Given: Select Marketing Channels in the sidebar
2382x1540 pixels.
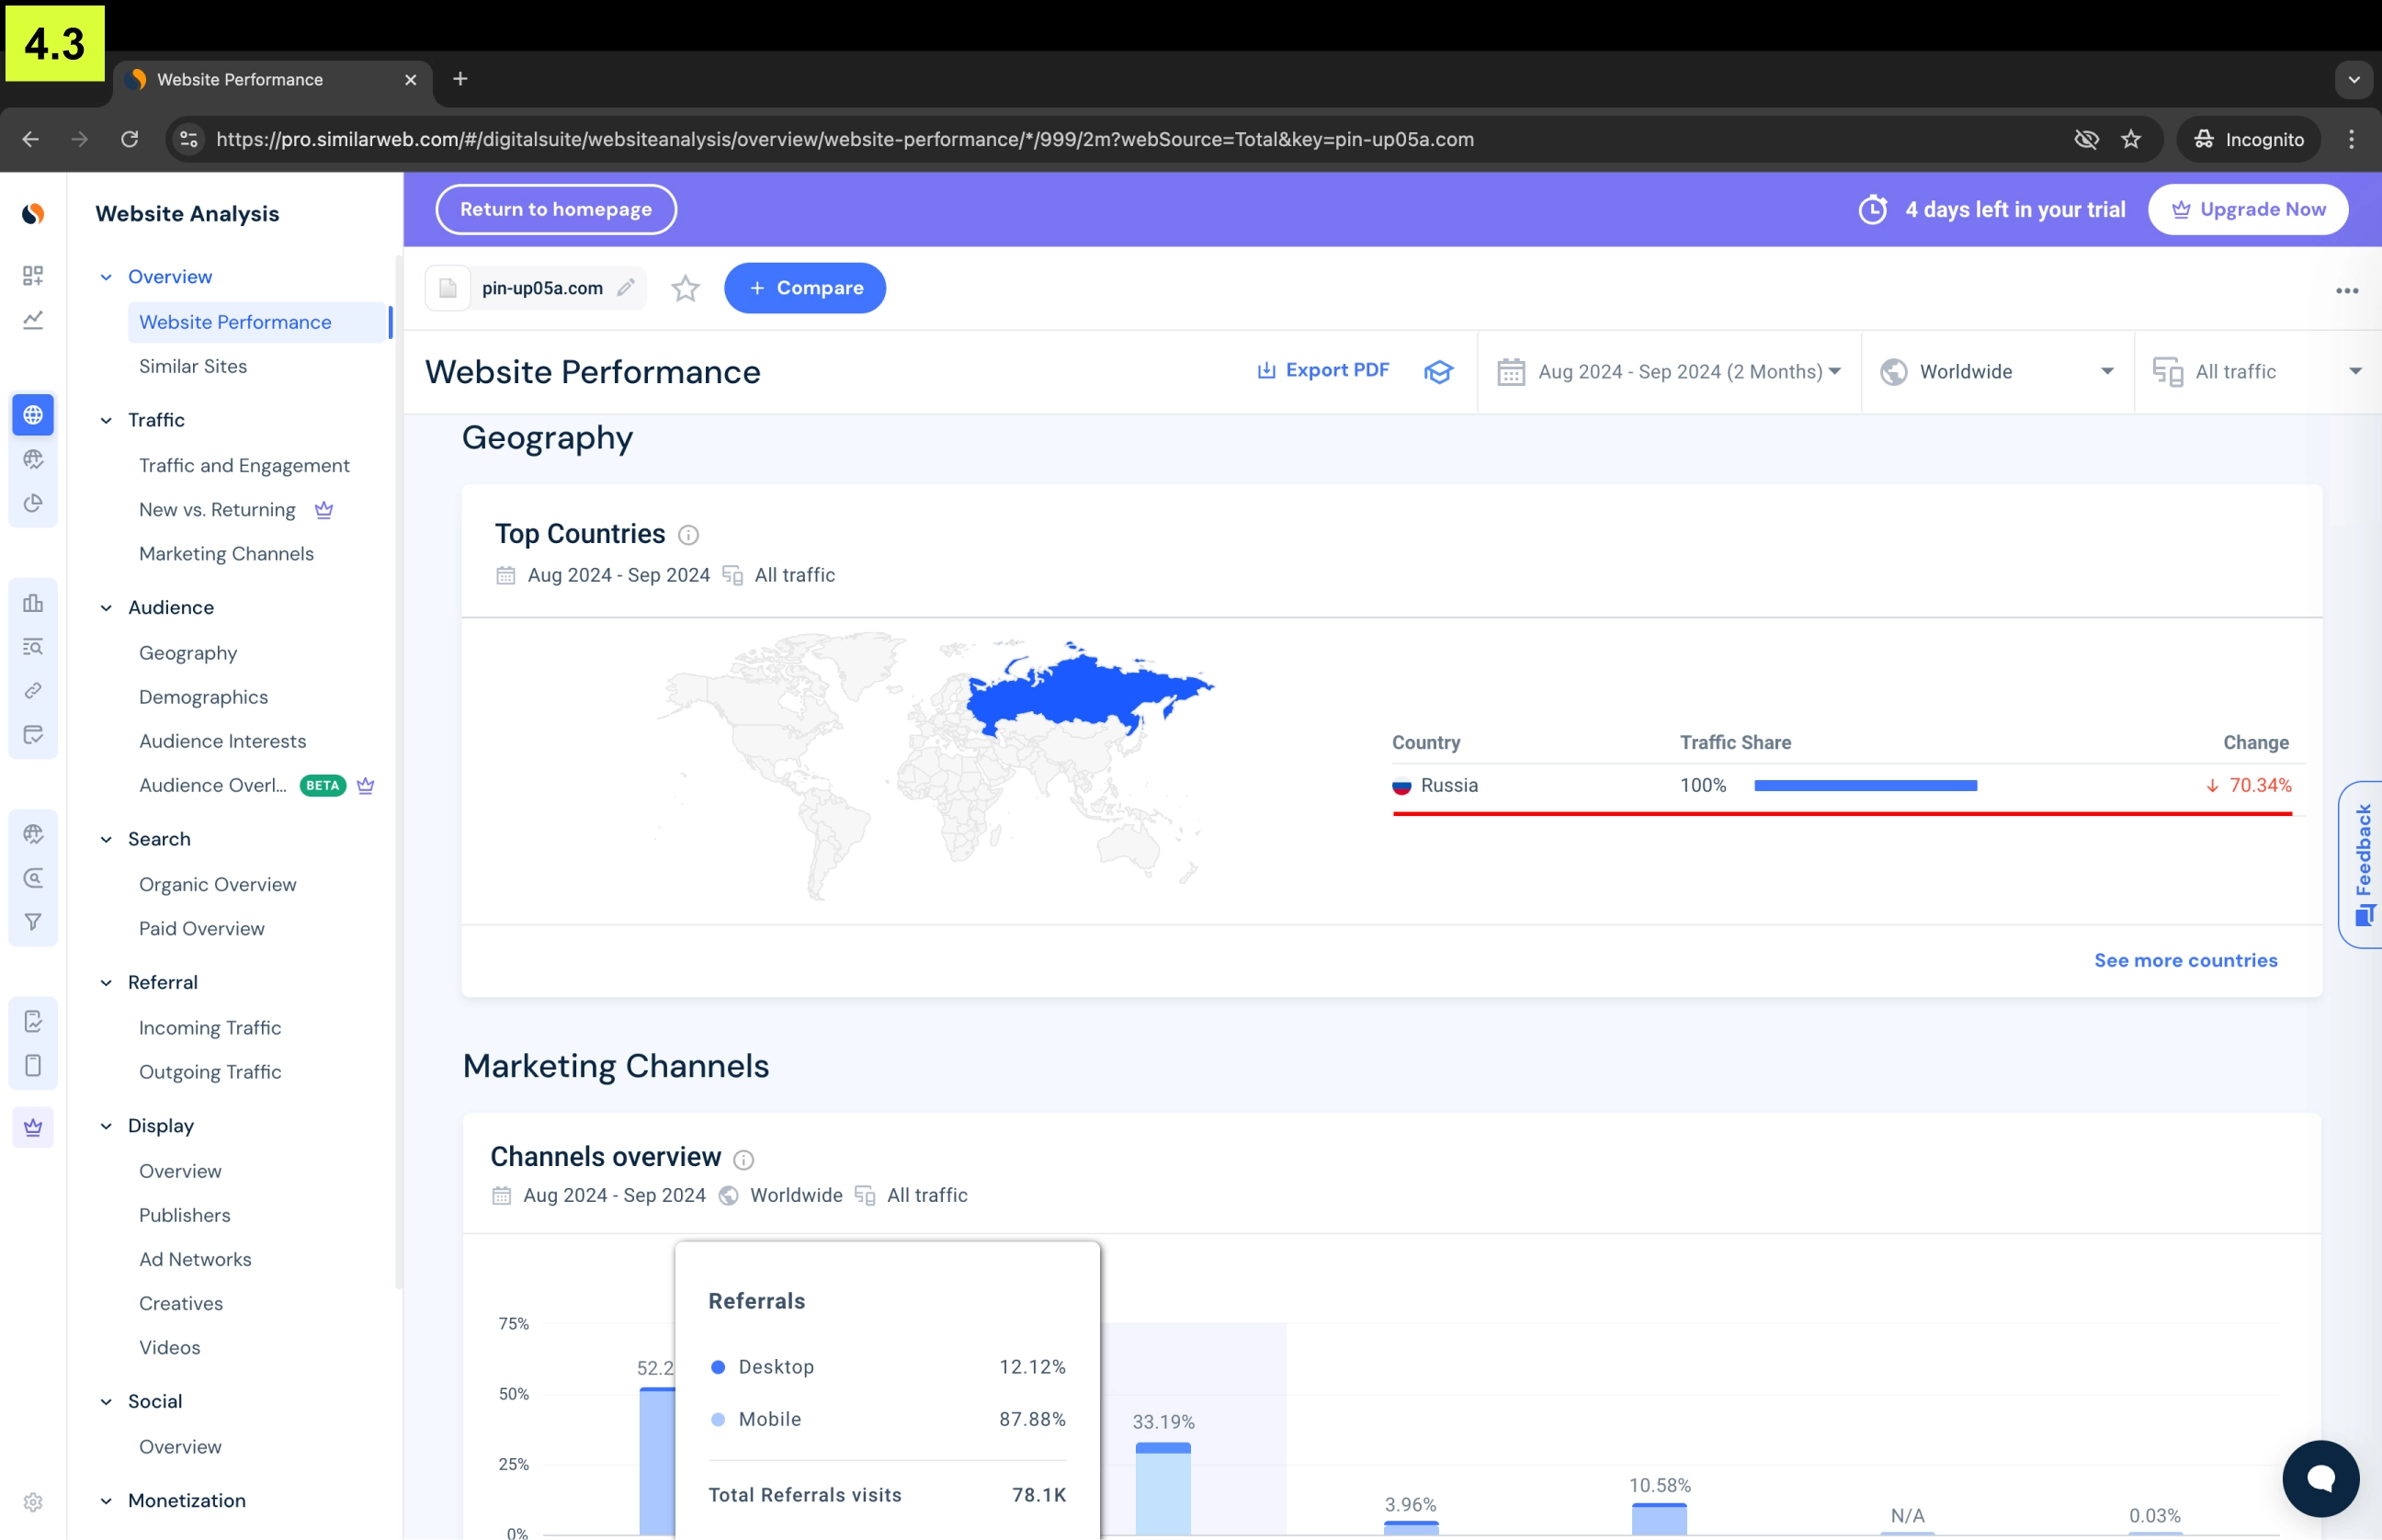Looking at the screenshot, I should tap(226, 554).
